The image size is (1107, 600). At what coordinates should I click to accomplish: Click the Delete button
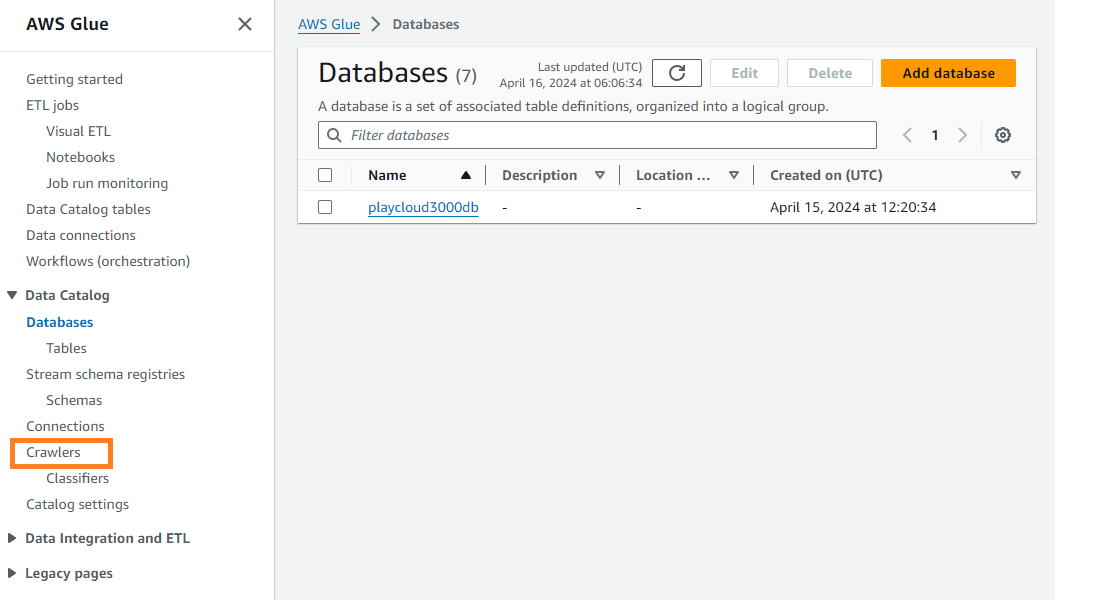830,73
